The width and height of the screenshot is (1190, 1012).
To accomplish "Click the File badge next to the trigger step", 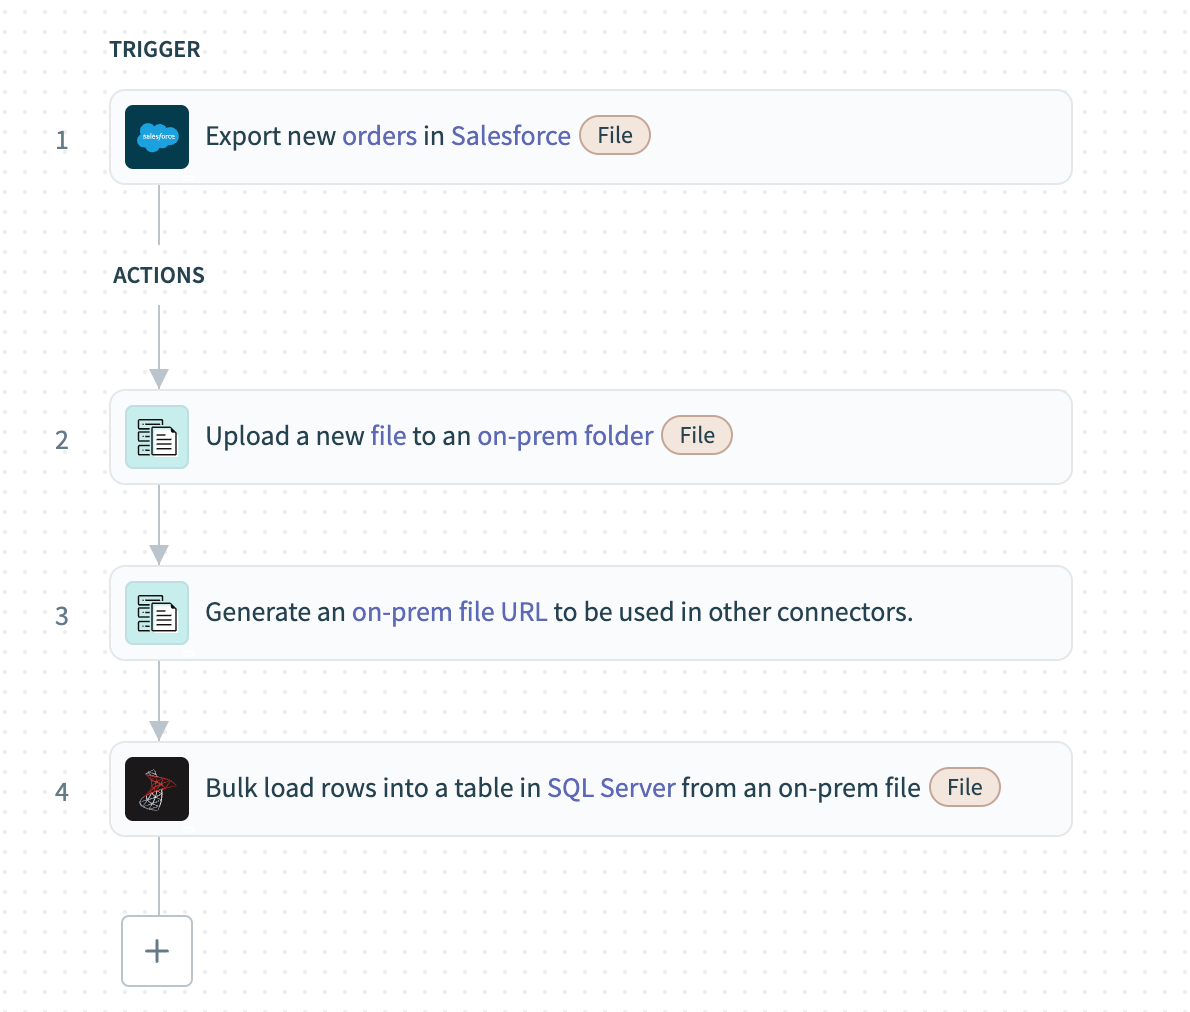I will coord(614,135).
